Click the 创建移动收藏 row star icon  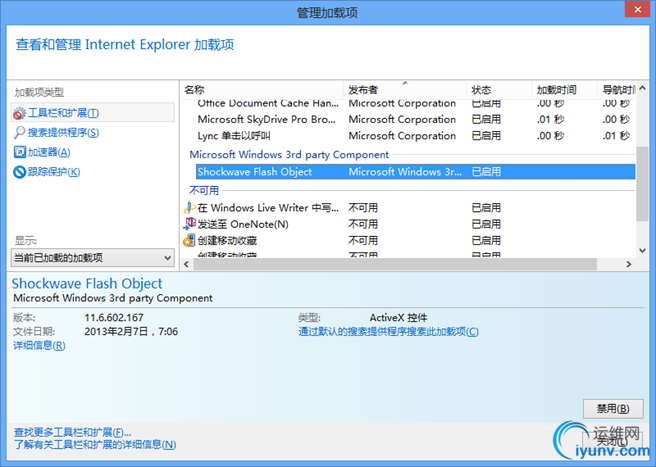[190, 240]
